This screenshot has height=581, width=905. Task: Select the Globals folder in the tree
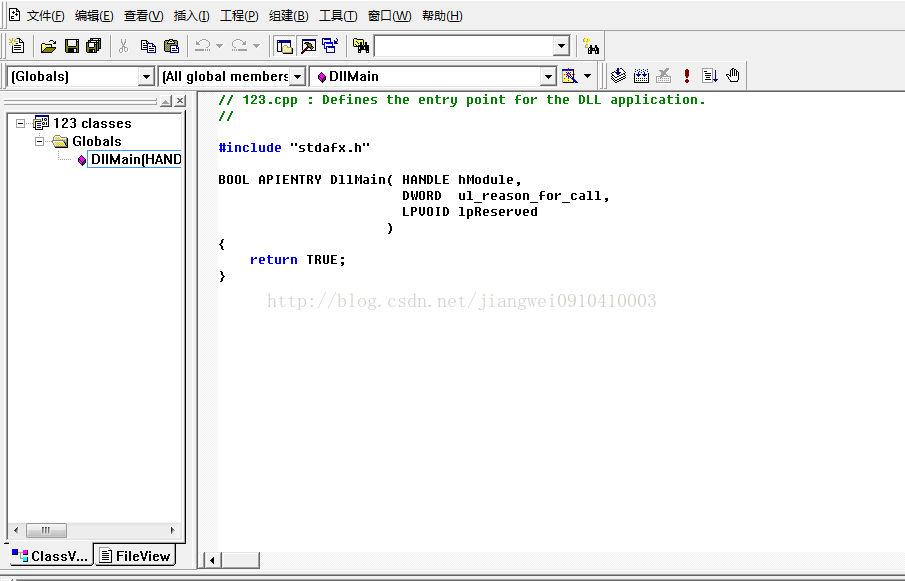(96, 141)
